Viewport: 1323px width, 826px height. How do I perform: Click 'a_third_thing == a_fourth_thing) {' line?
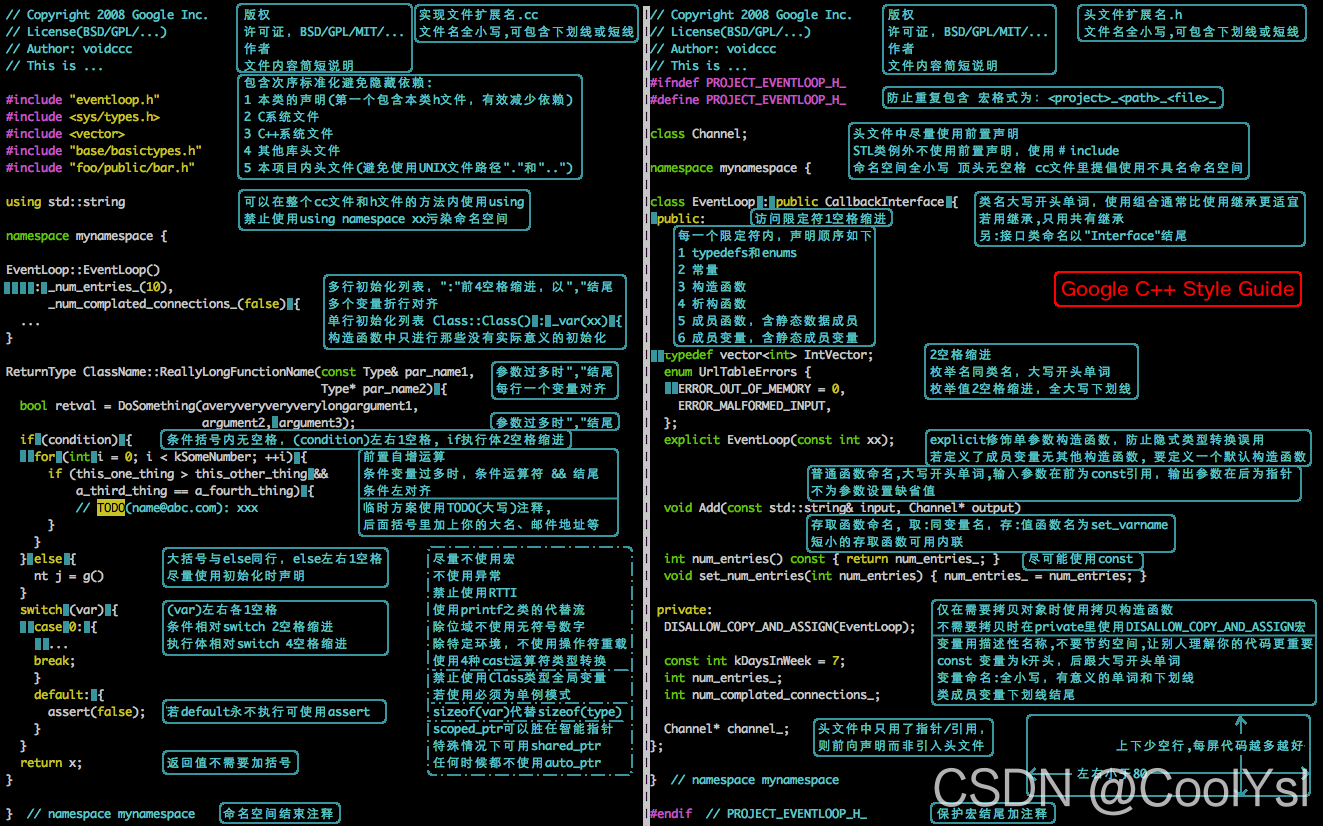195,491
